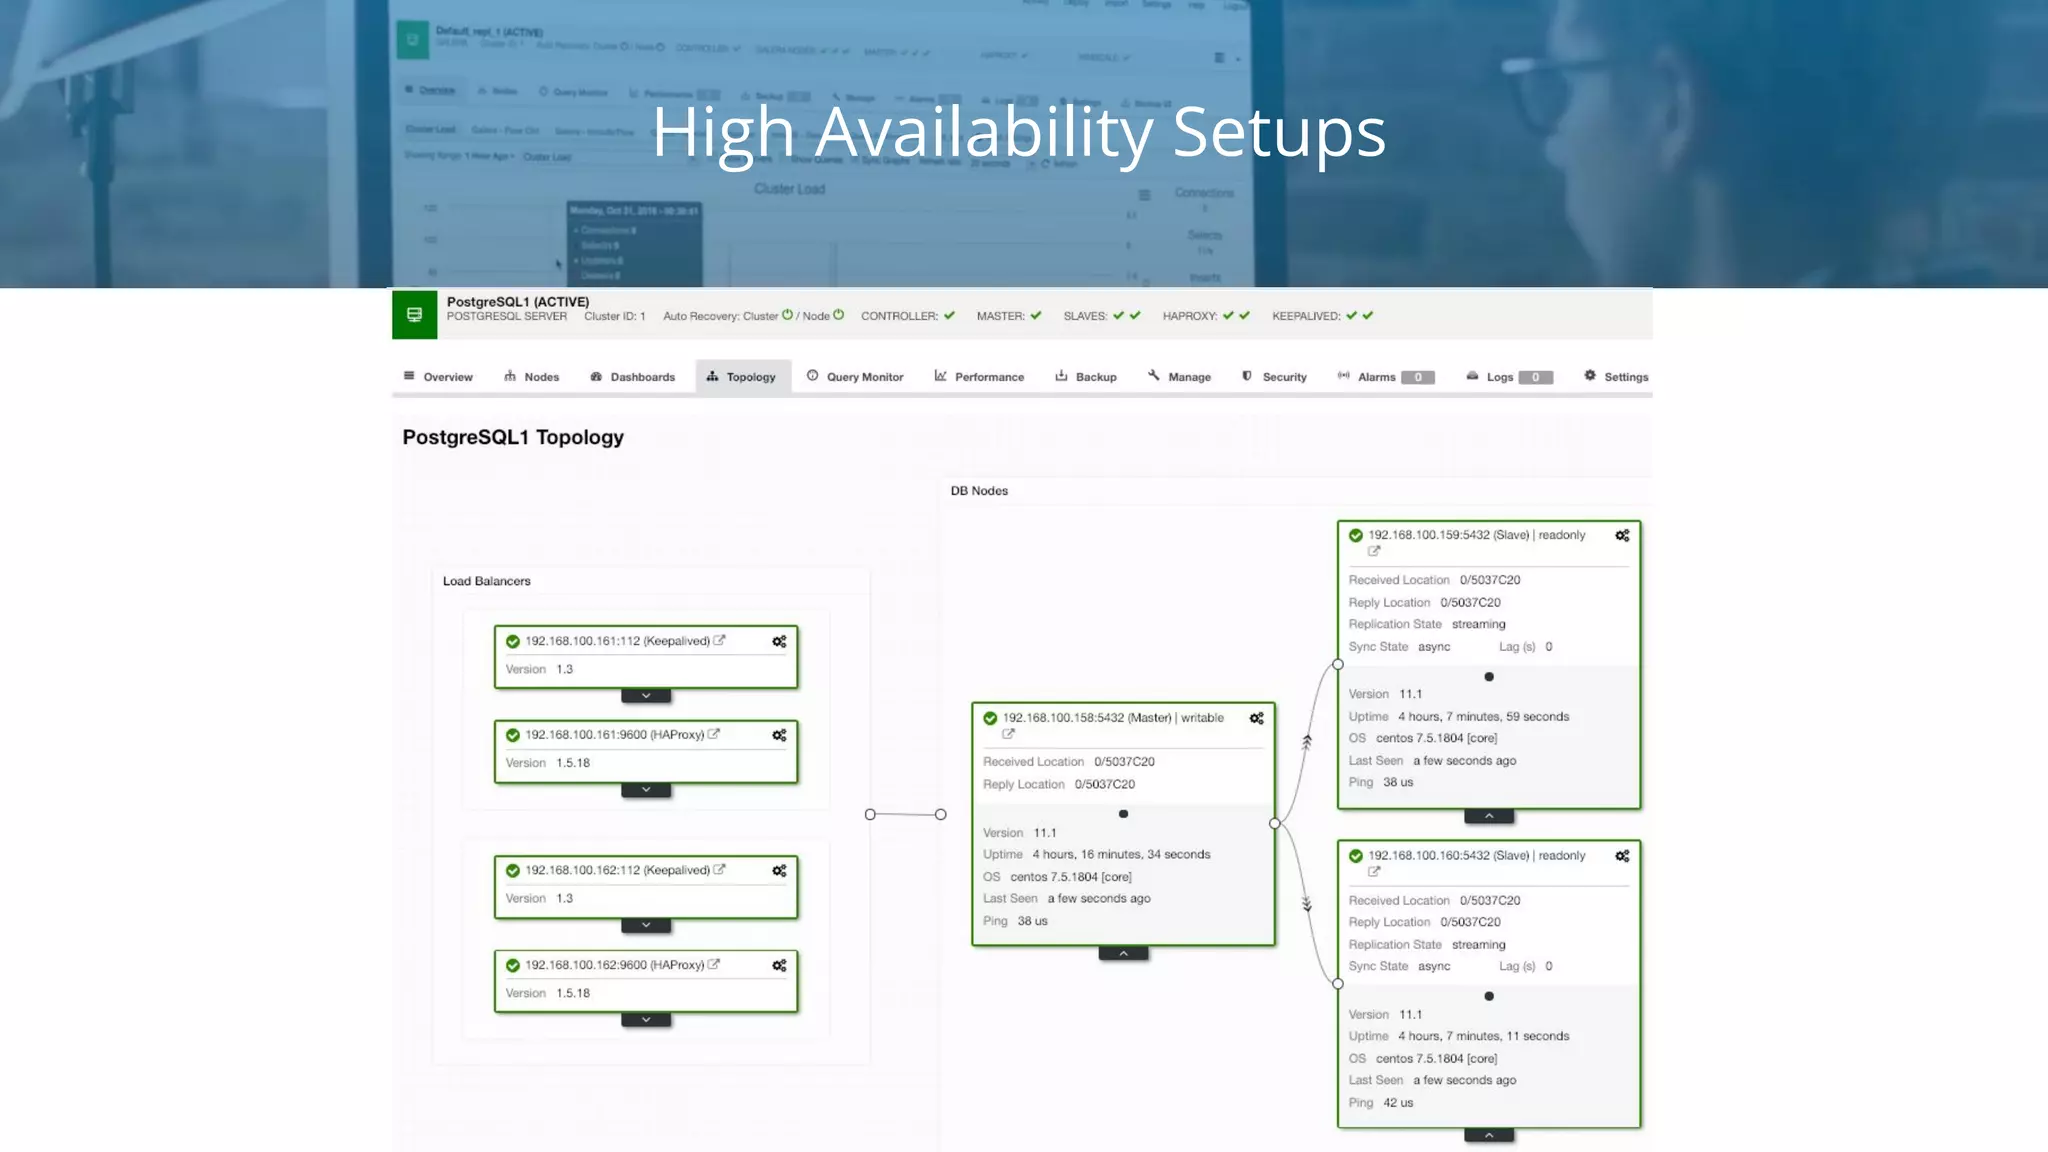Image resolution: width=2048 pixels, height=1152 pixels.
Task: Open the Overview tab
Action: [x=438, y=377]
